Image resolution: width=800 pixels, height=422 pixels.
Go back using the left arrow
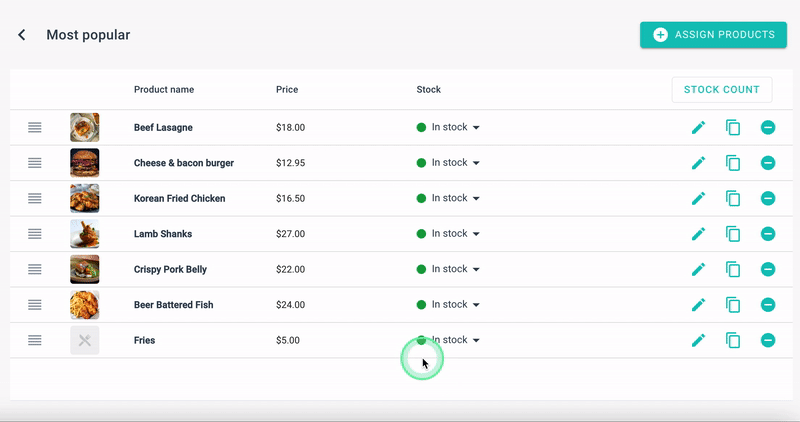point(21,35)
